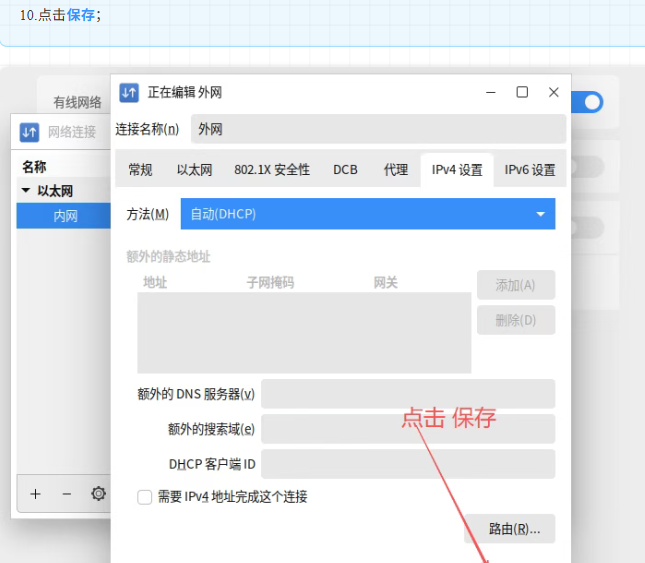Click the add connection plus icon
This screenshot has height=563, width=645.
35,494
